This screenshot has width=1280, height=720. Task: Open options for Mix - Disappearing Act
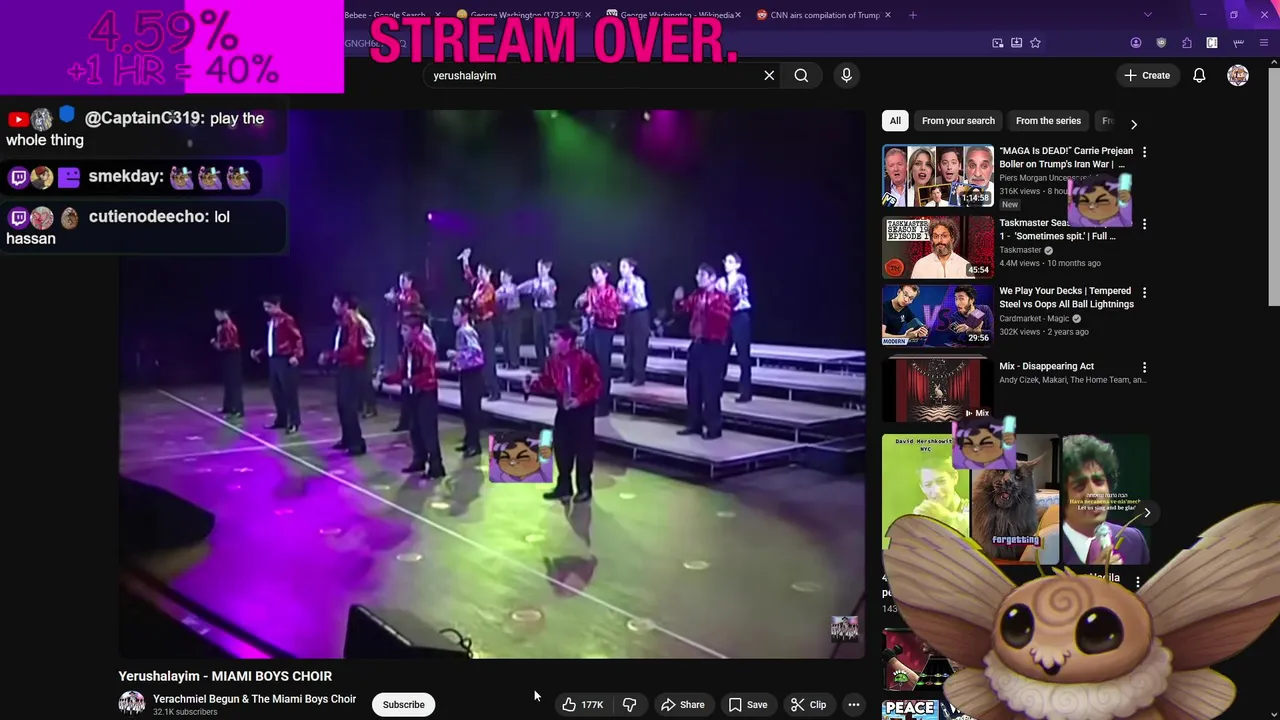1144,367
